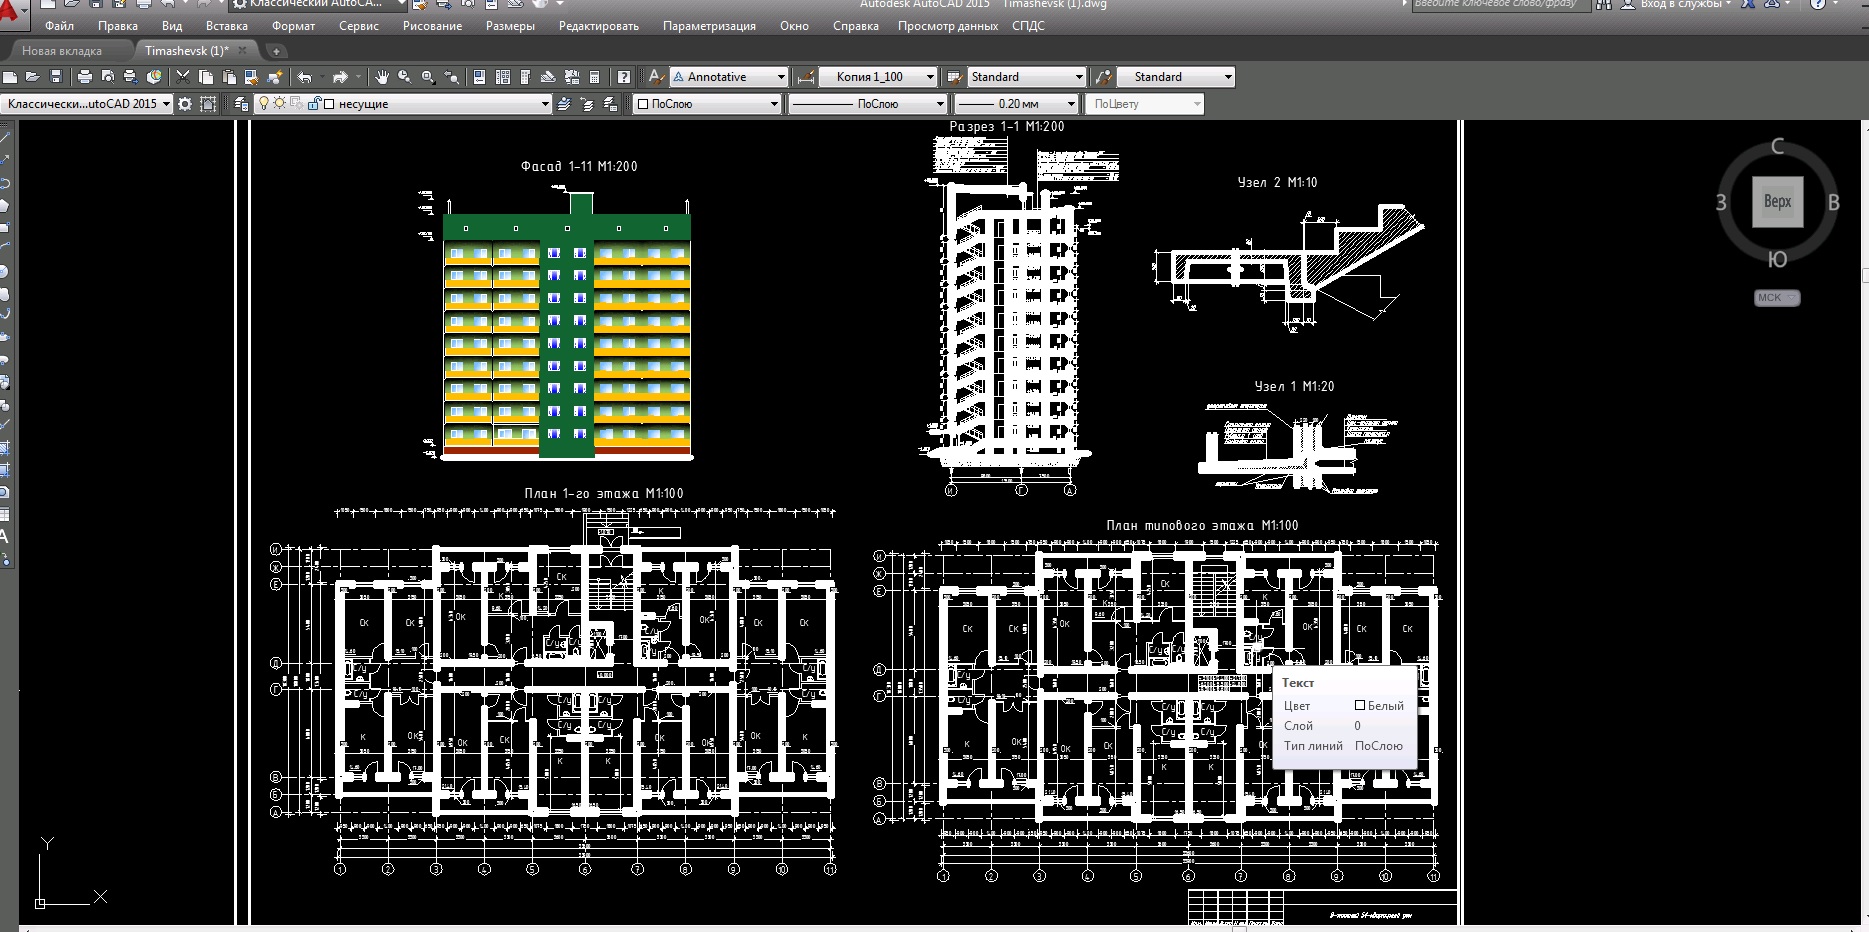Cut selection with the scissors icon

[183, 76]
